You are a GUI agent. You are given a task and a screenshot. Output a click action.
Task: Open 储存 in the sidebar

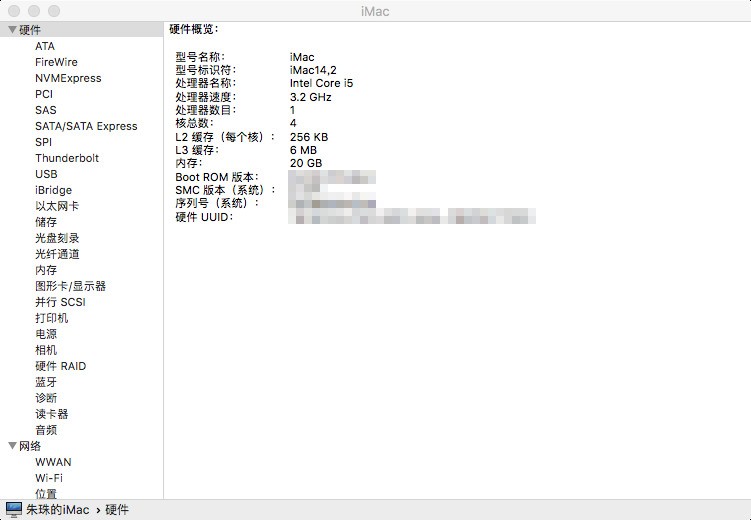coord(46,222)
